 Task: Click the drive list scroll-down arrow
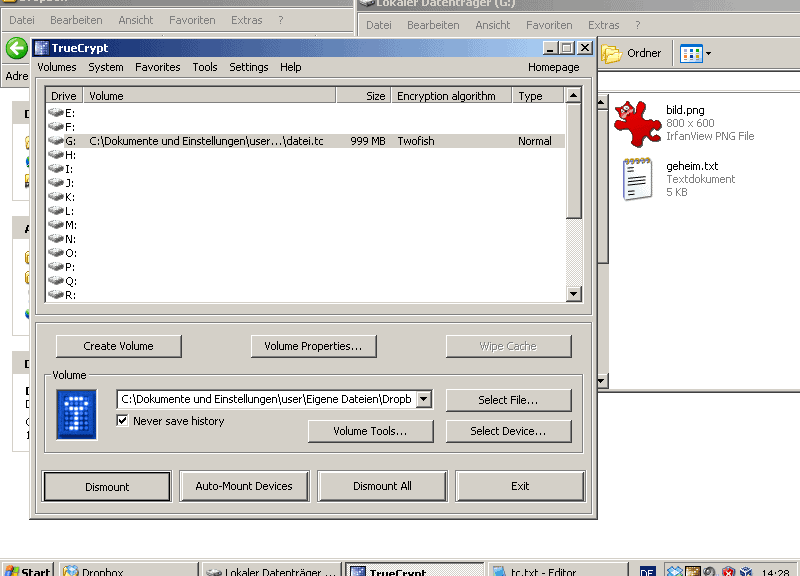click(x=574, y=294)
